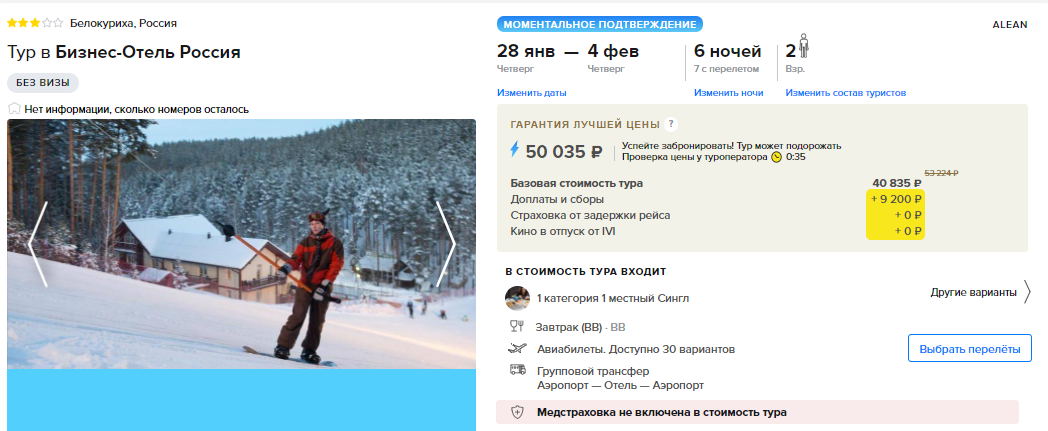Click the bus icon for group transfer

(x=517, y=370)
